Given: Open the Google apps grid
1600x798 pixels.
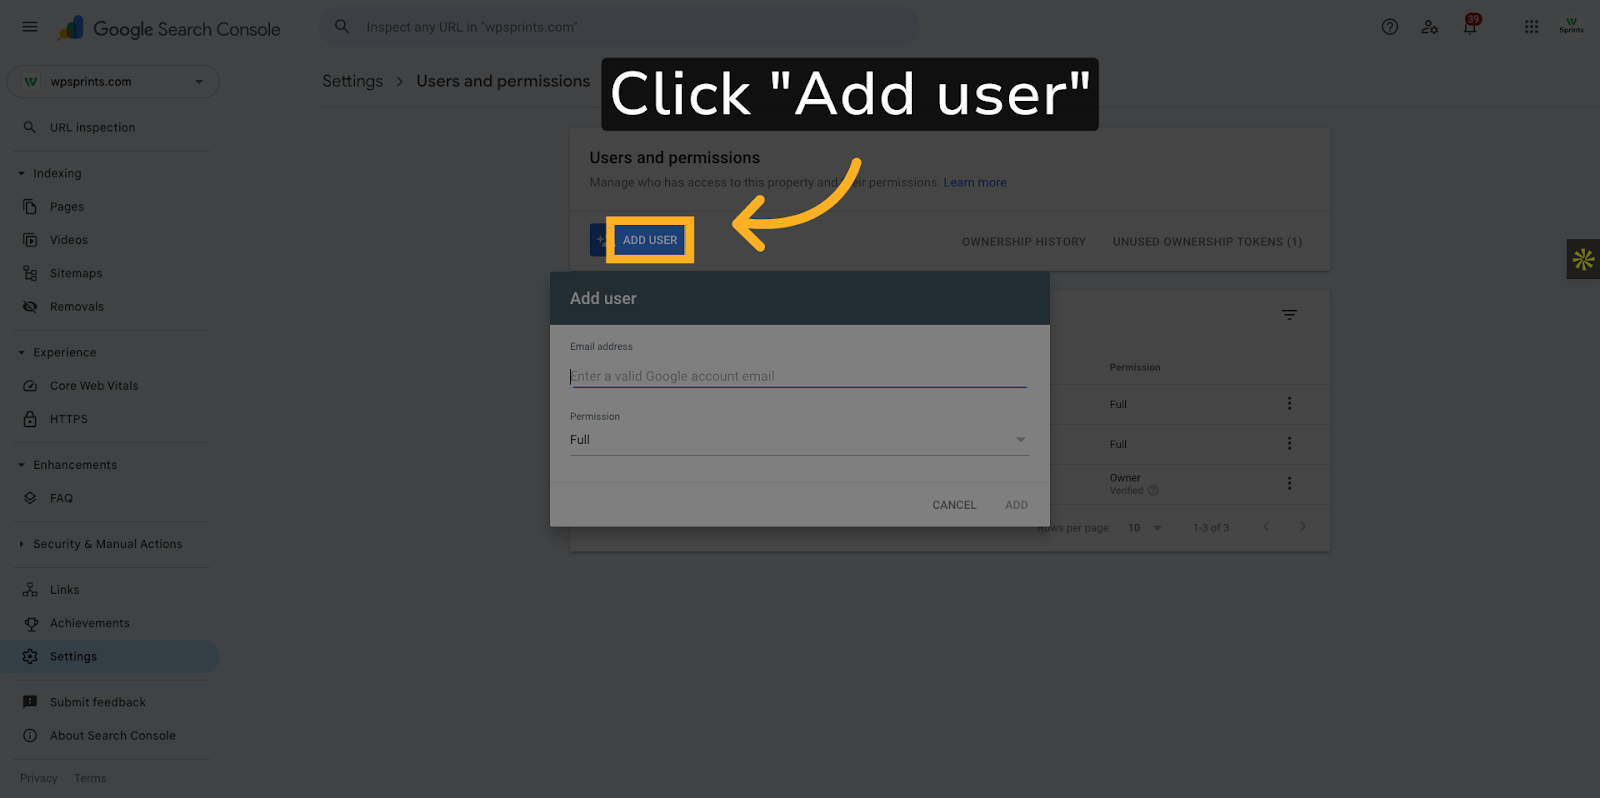Looking at the screenshot, I should point(1531,27).
